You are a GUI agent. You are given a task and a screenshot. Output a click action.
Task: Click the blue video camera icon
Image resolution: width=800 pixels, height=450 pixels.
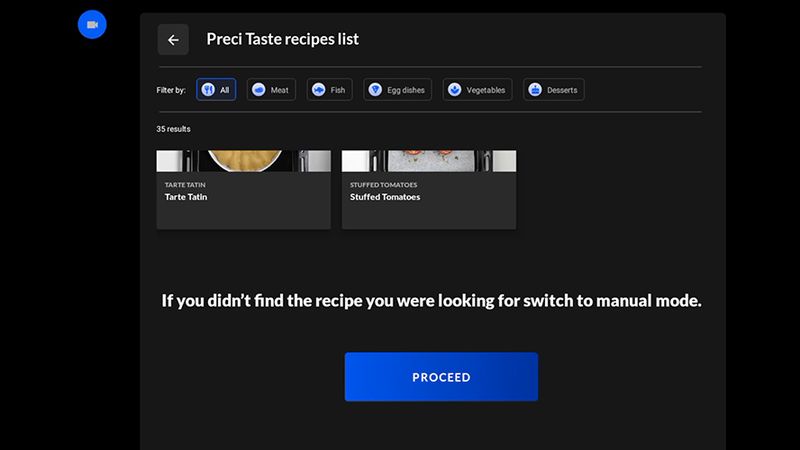pyautogui.click(x=92, y=24)
